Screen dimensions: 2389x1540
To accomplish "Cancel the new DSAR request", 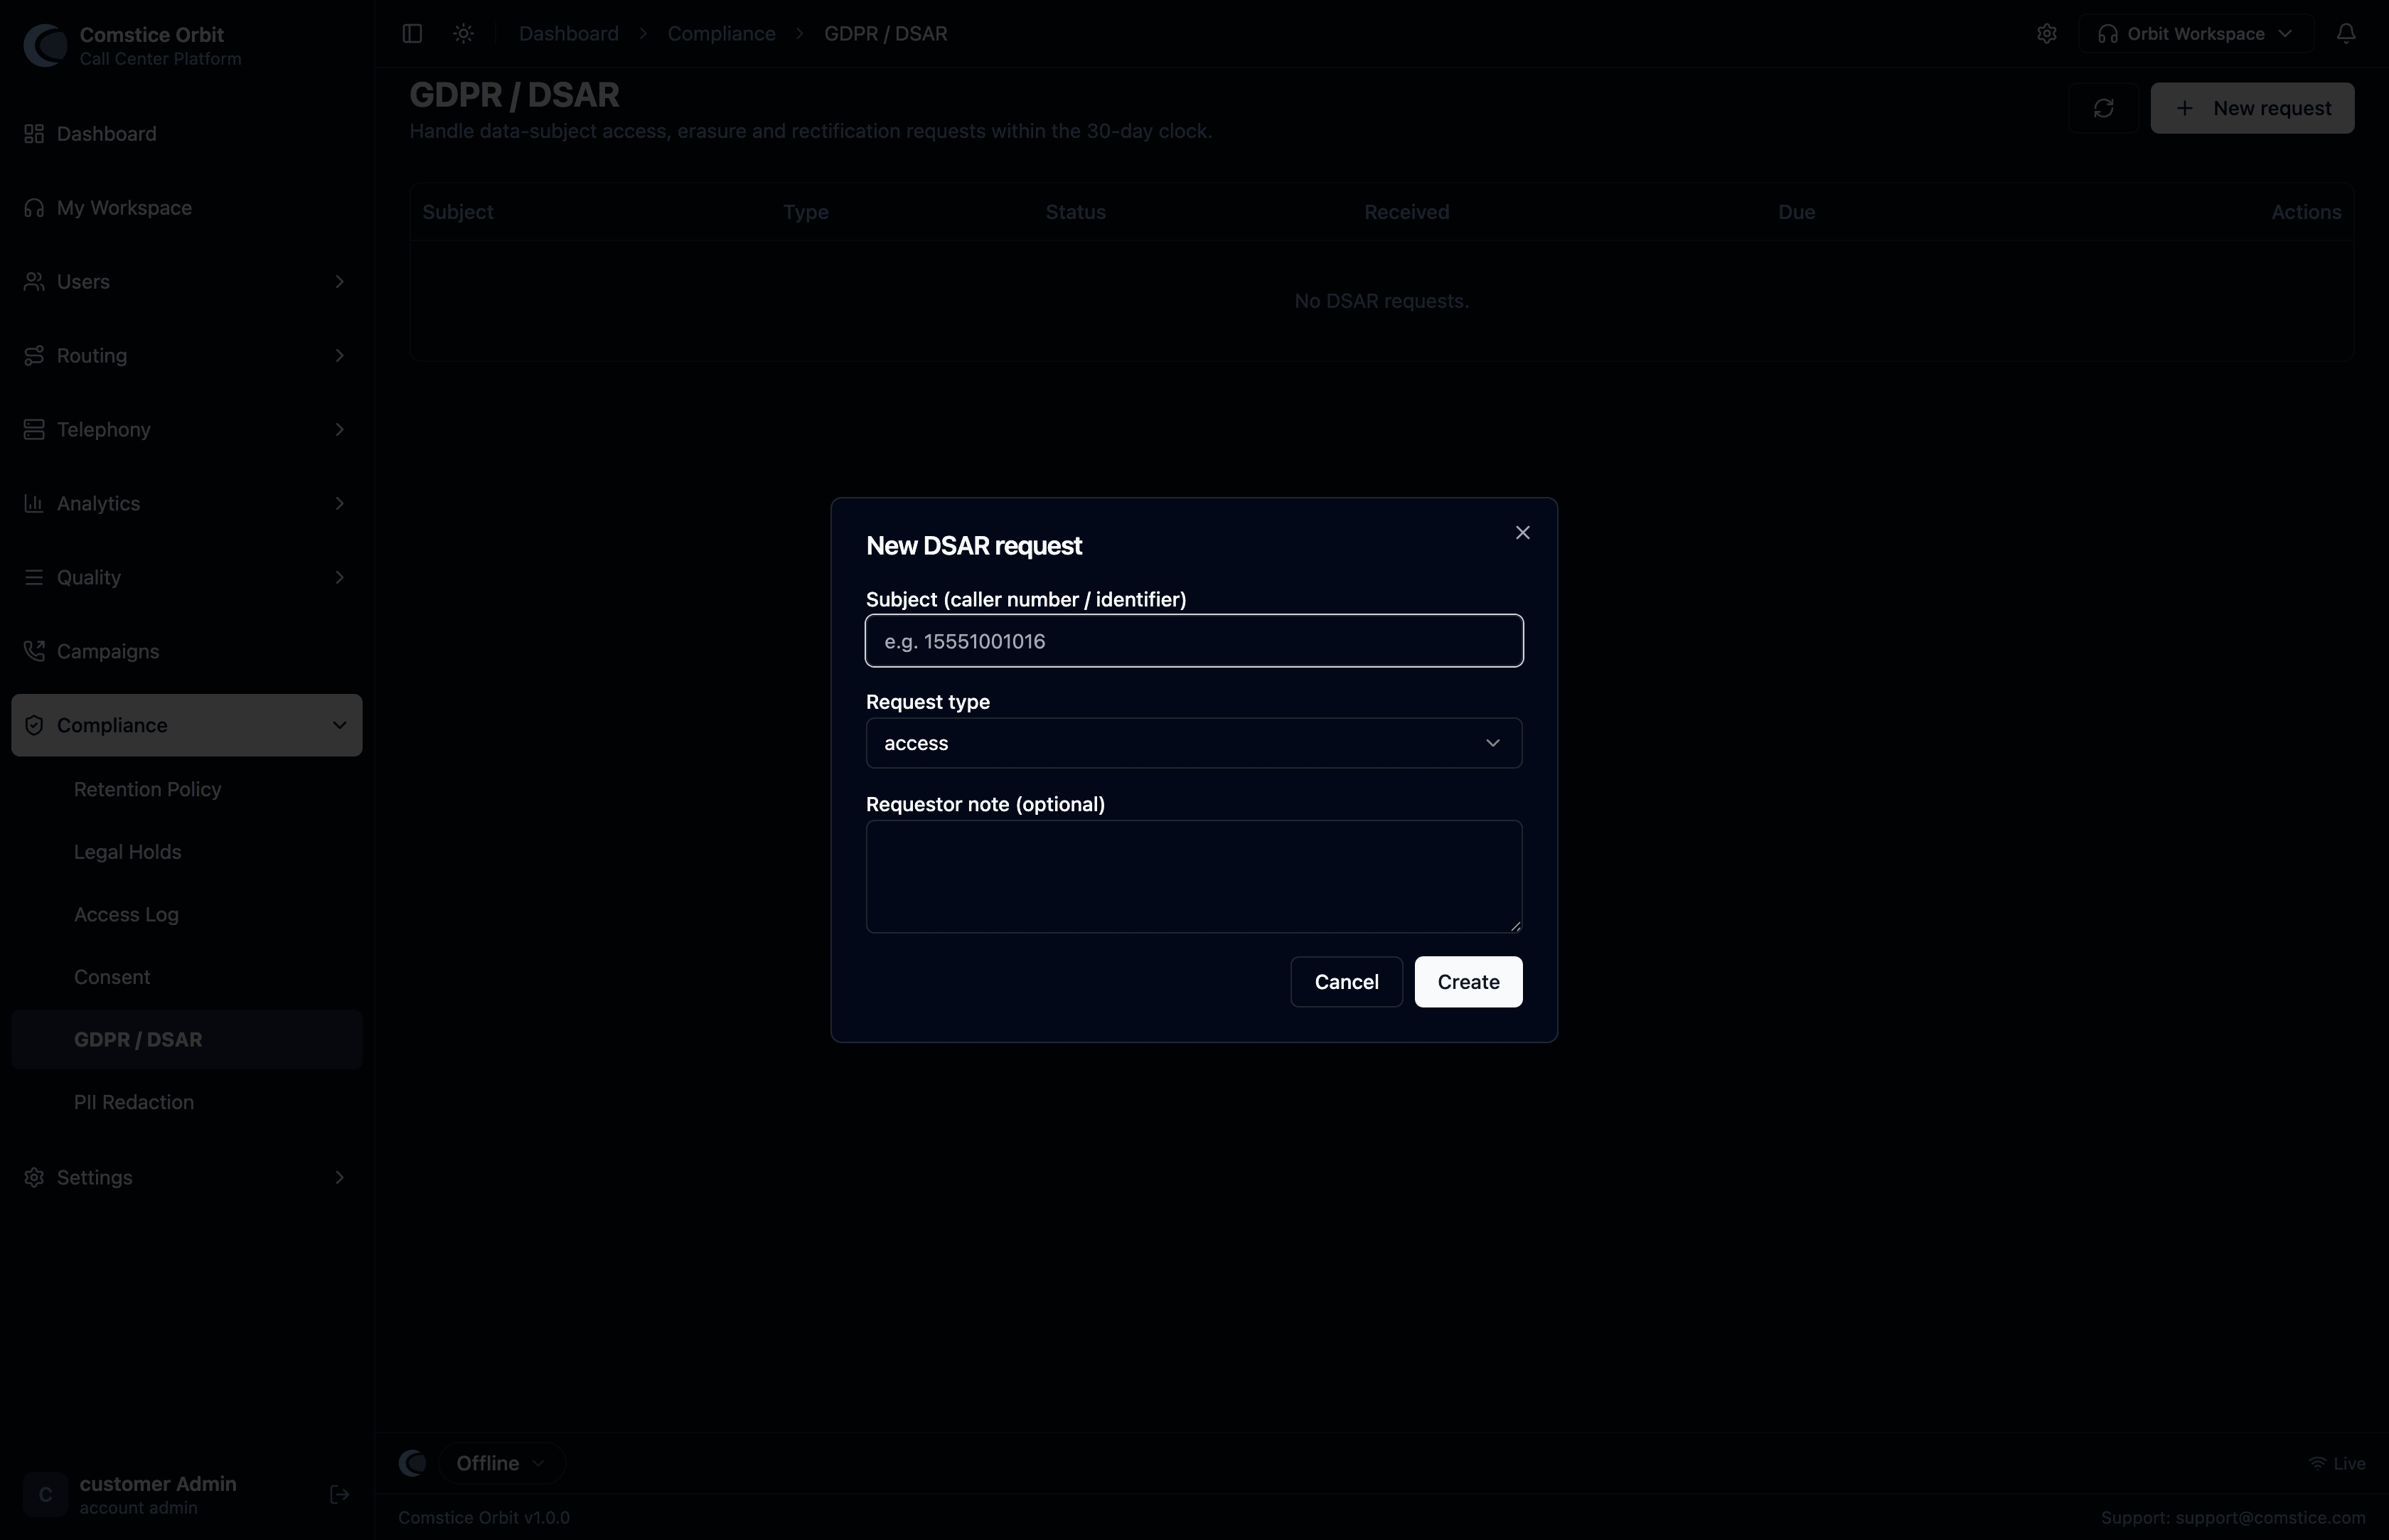I will click(x=1346, y=982).
